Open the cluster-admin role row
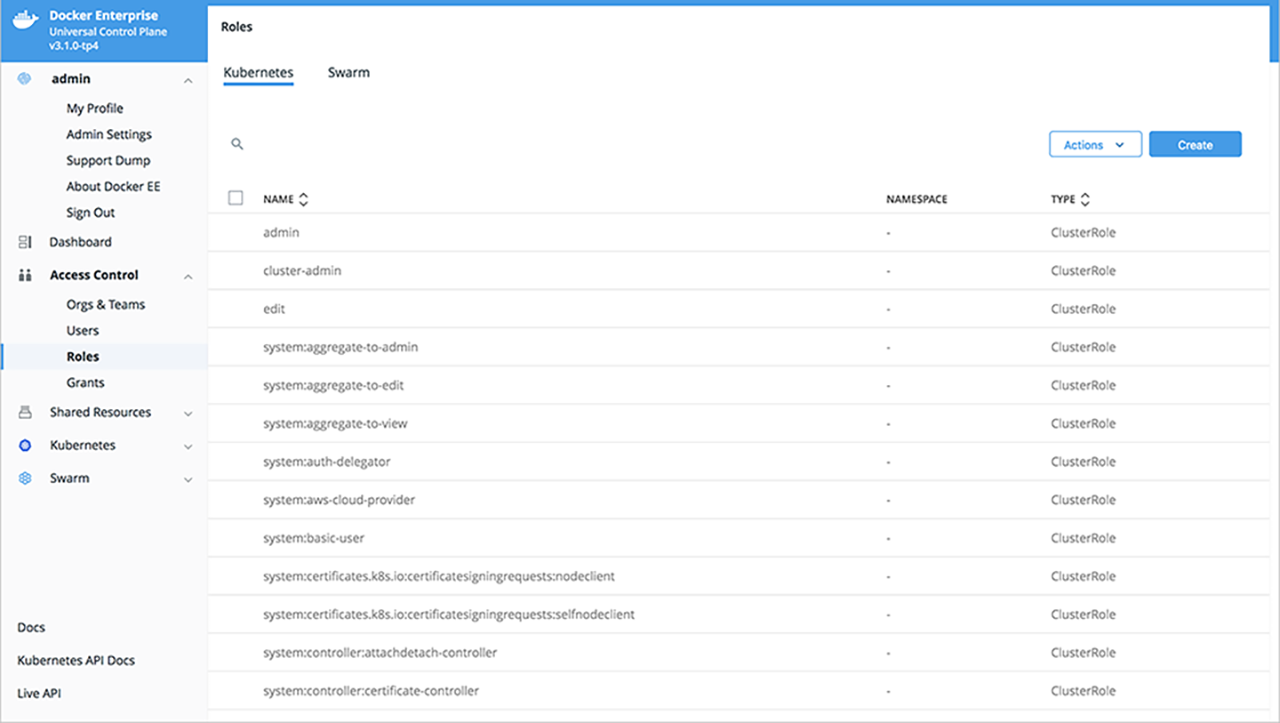 point(303,271)
